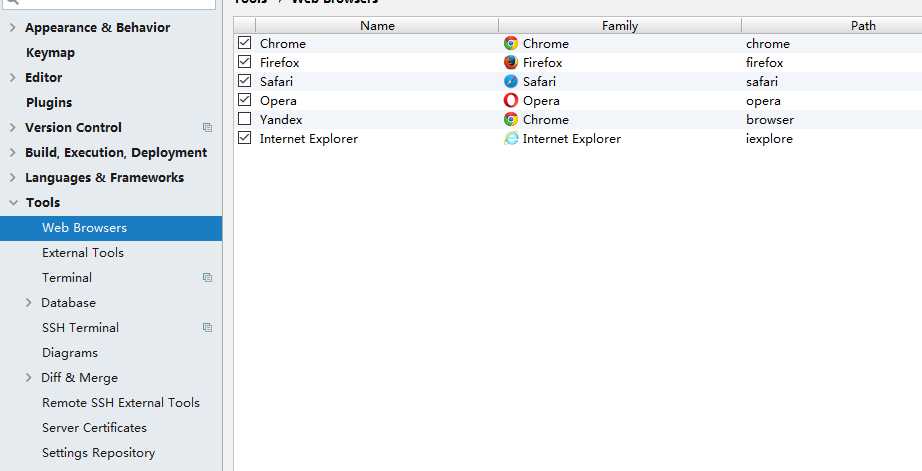Click the Safari compass icon

510,81
